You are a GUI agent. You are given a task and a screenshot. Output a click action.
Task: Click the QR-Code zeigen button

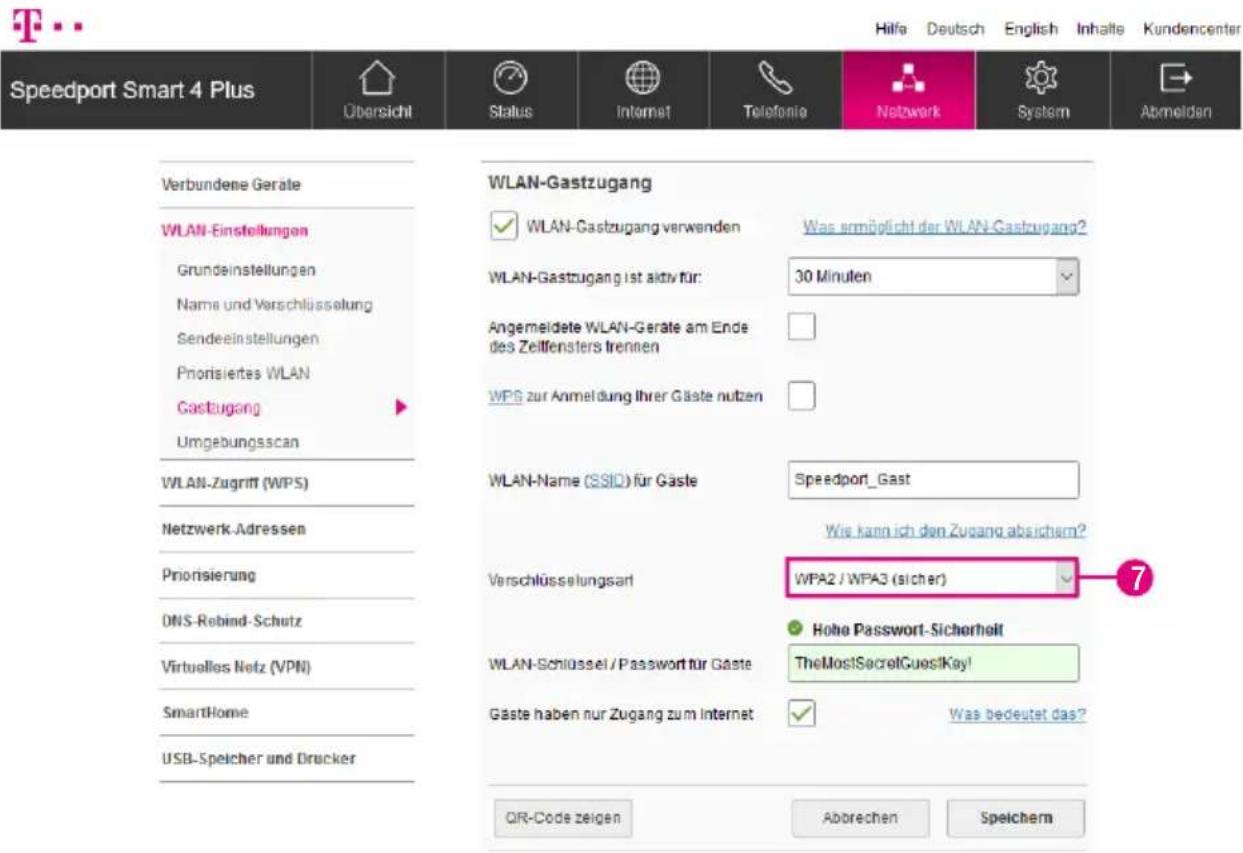pos(563,818)
